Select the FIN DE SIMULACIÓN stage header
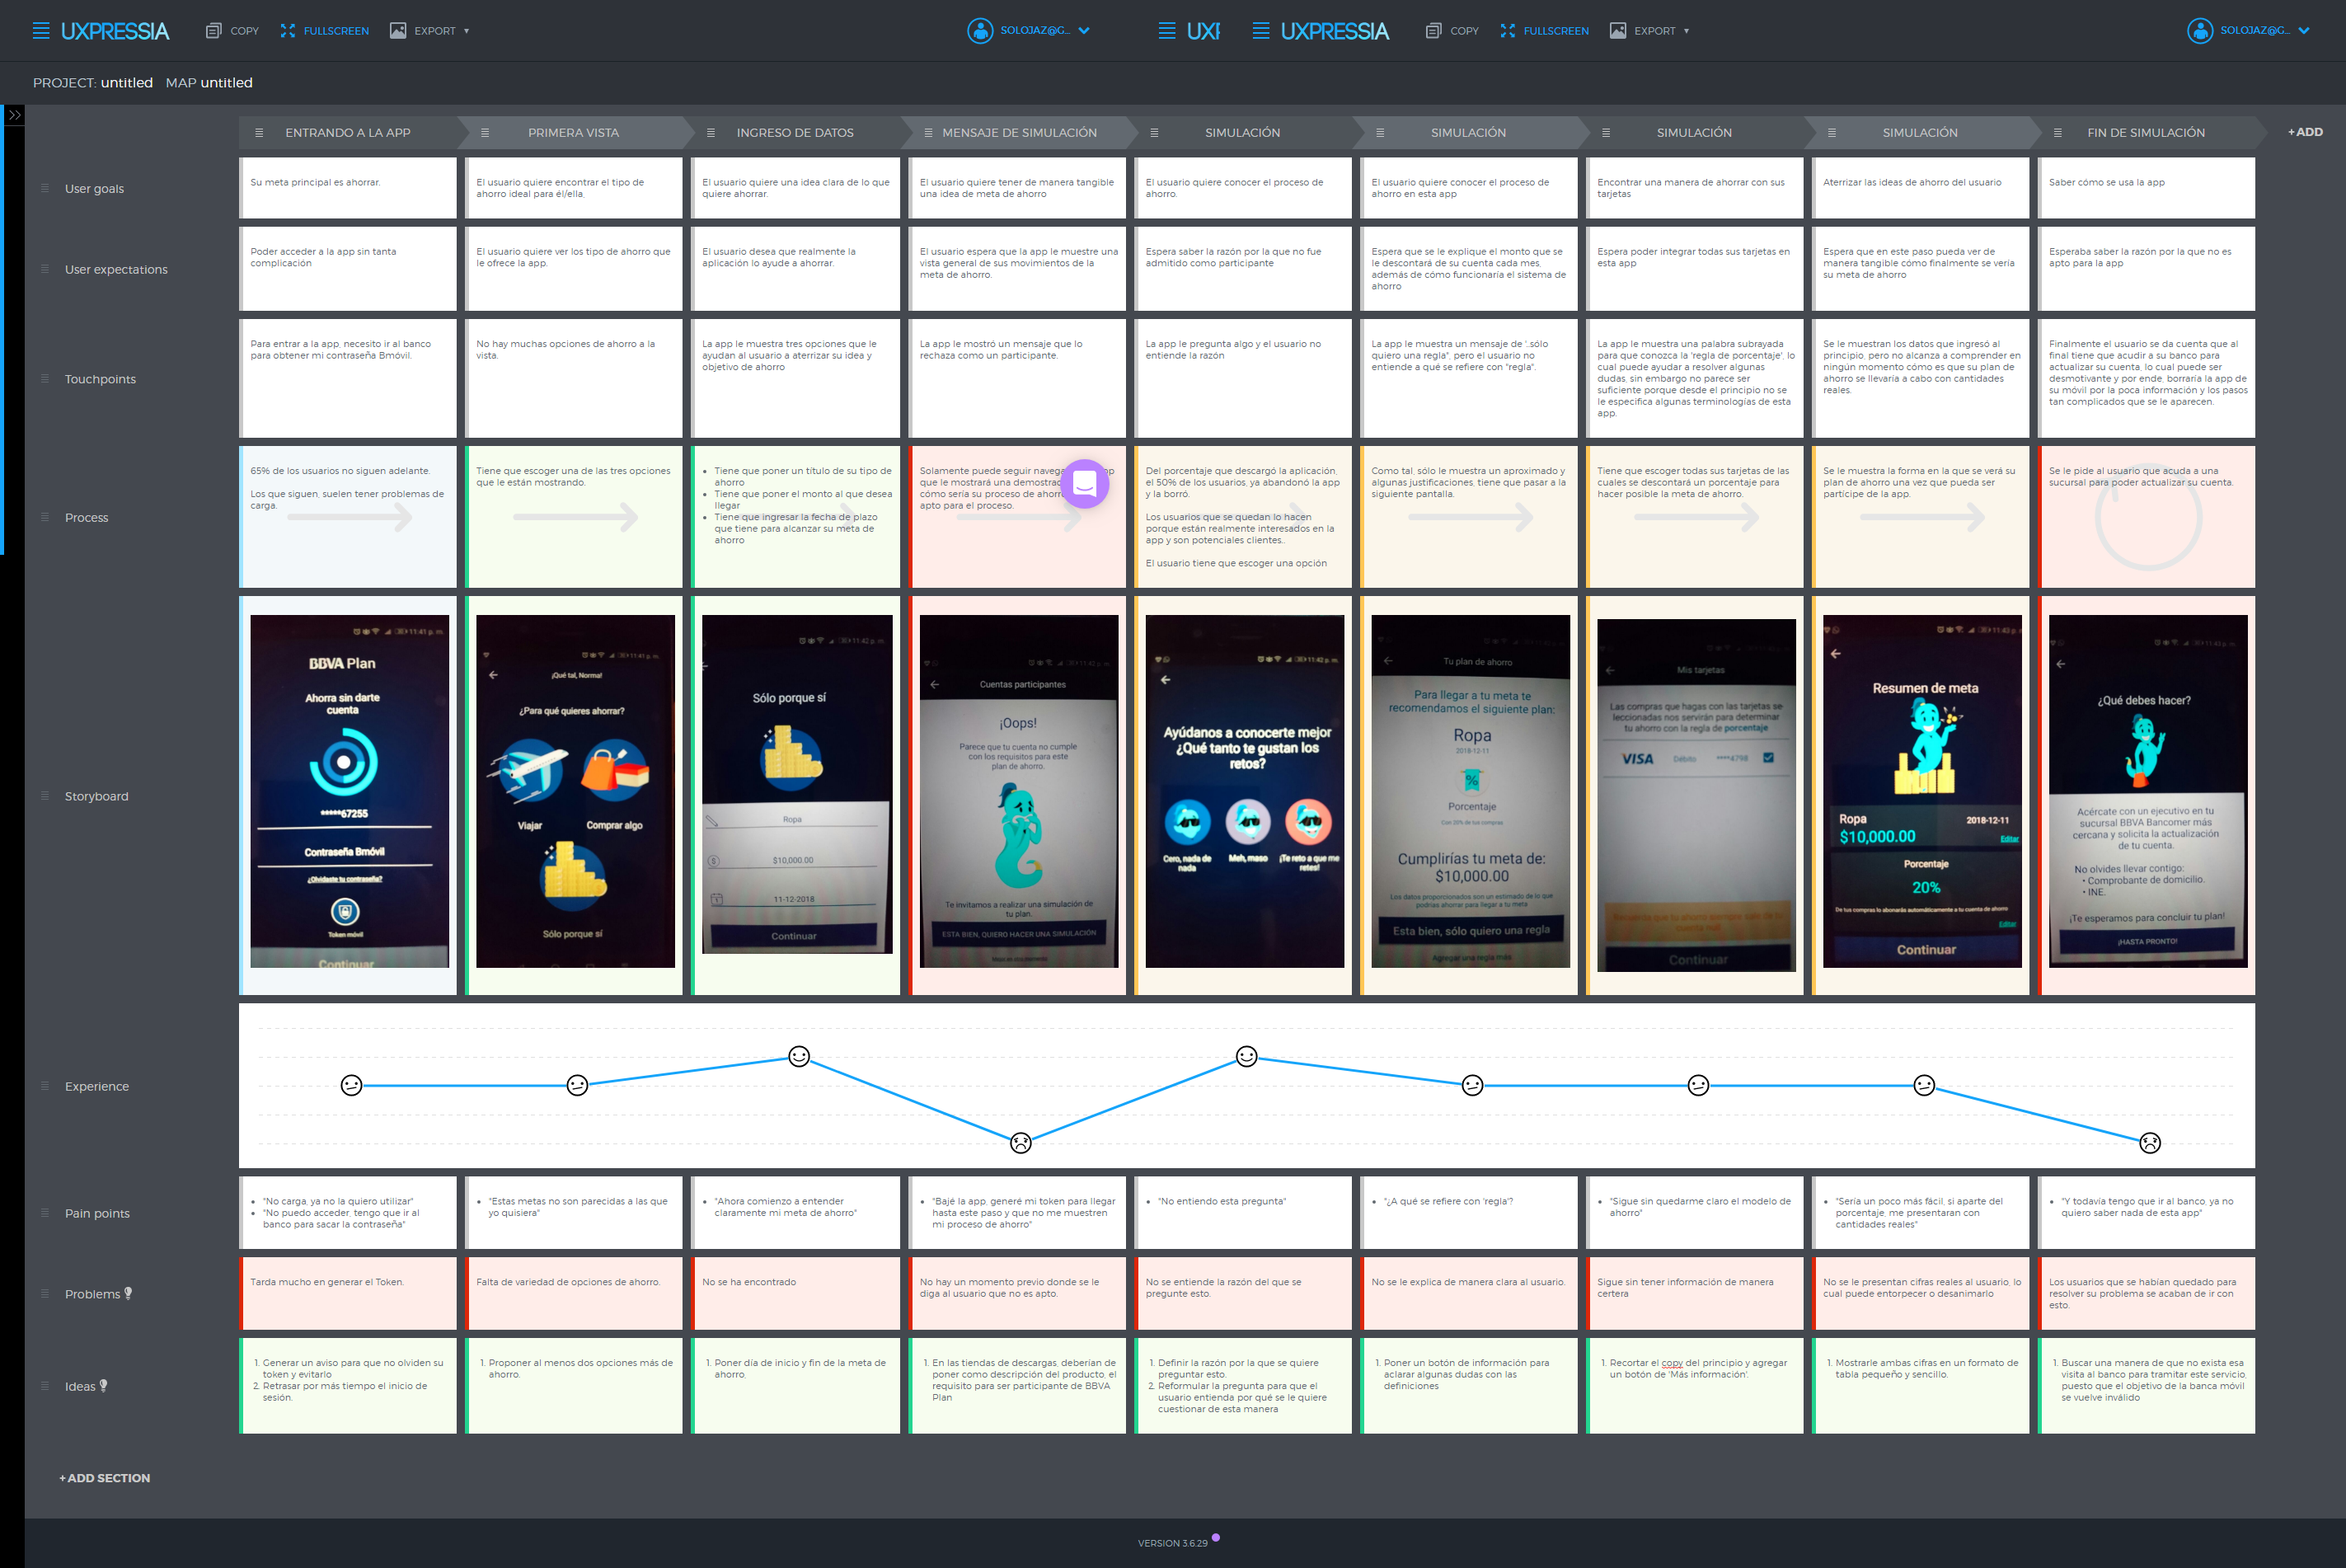Screen dimensions: 2346x1568 (2146, 133)
